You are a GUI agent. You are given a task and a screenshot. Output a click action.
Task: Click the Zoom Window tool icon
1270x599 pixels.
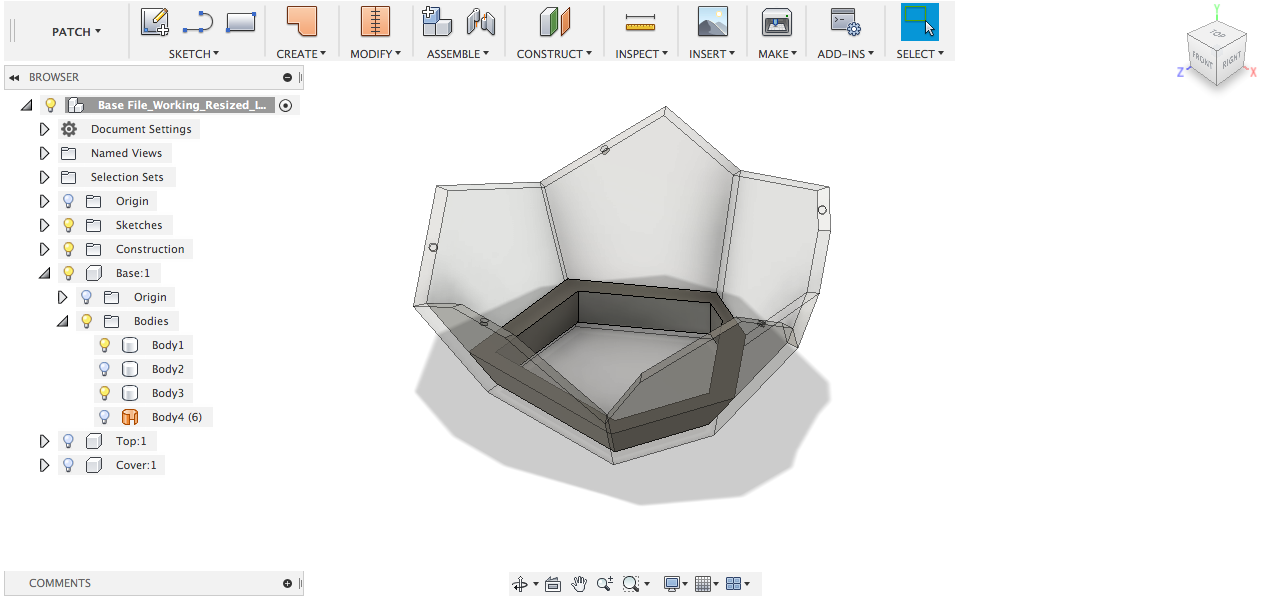coord(630,584)
